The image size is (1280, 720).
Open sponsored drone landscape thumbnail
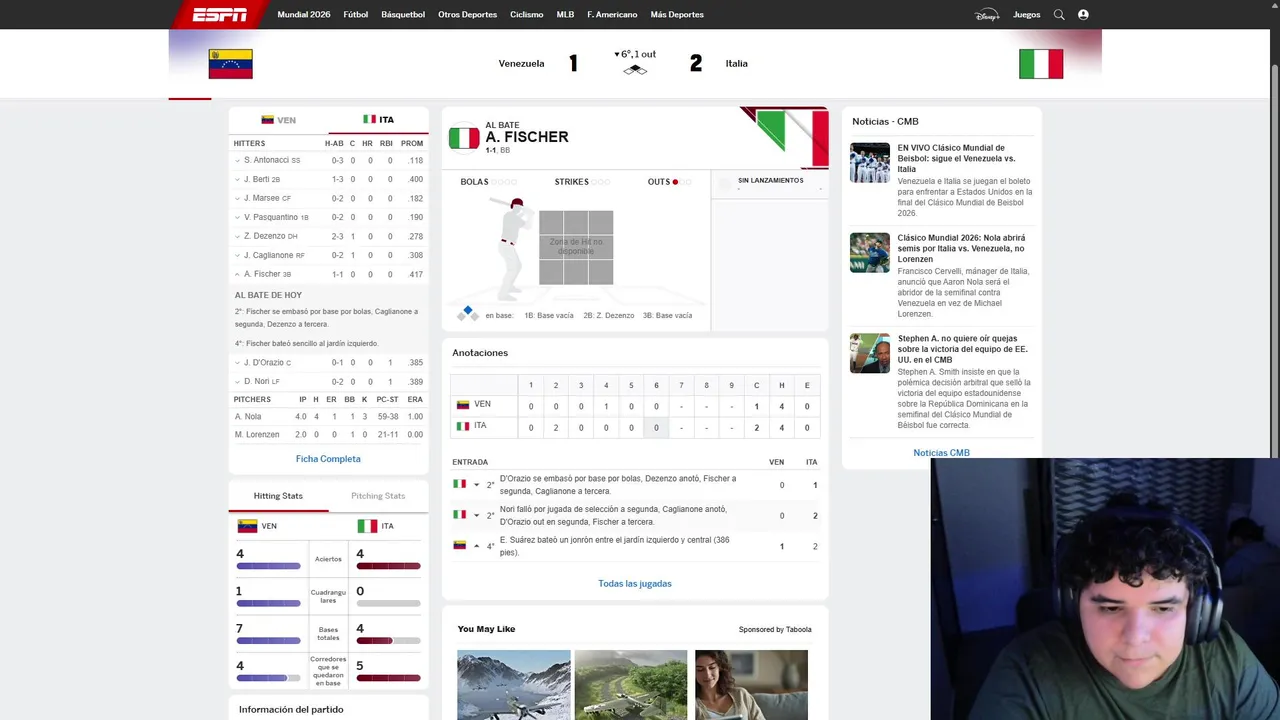point(631,685)
